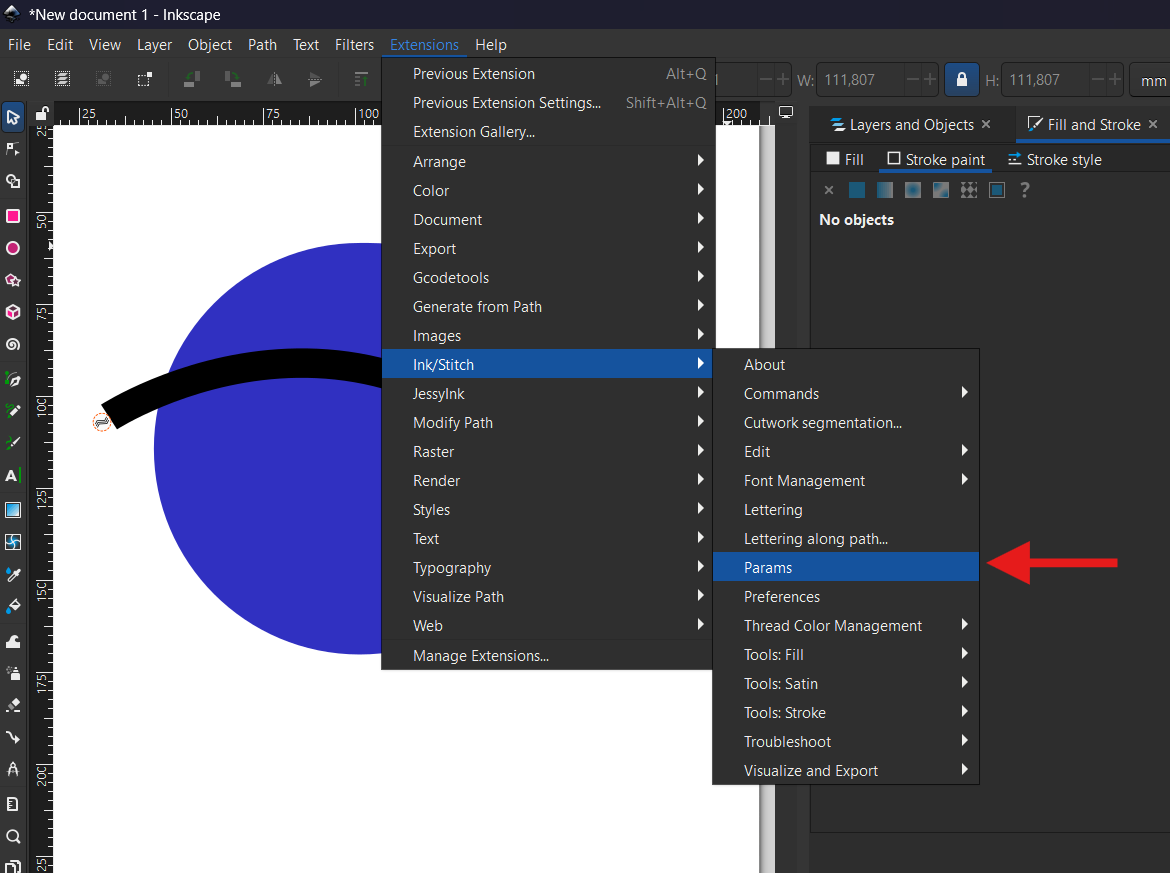Rotate selection 90° clockwise icon
1170x873 pixels.
(x=233, y=79)
